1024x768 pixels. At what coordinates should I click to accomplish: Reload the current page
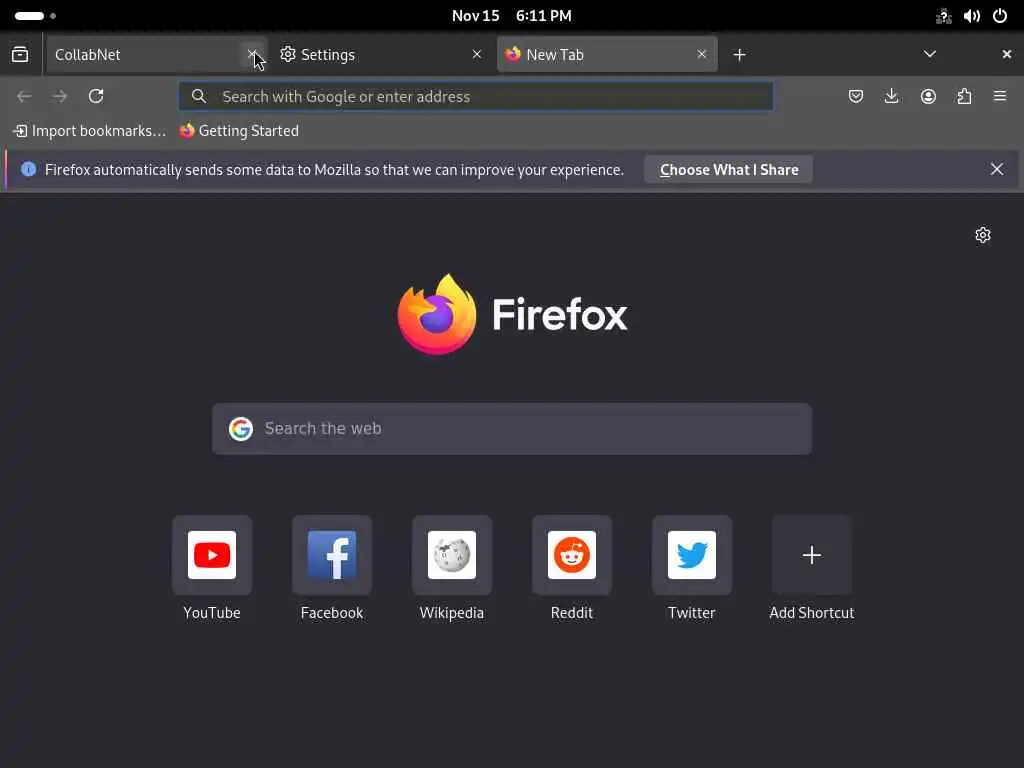[x=96, y=97]
